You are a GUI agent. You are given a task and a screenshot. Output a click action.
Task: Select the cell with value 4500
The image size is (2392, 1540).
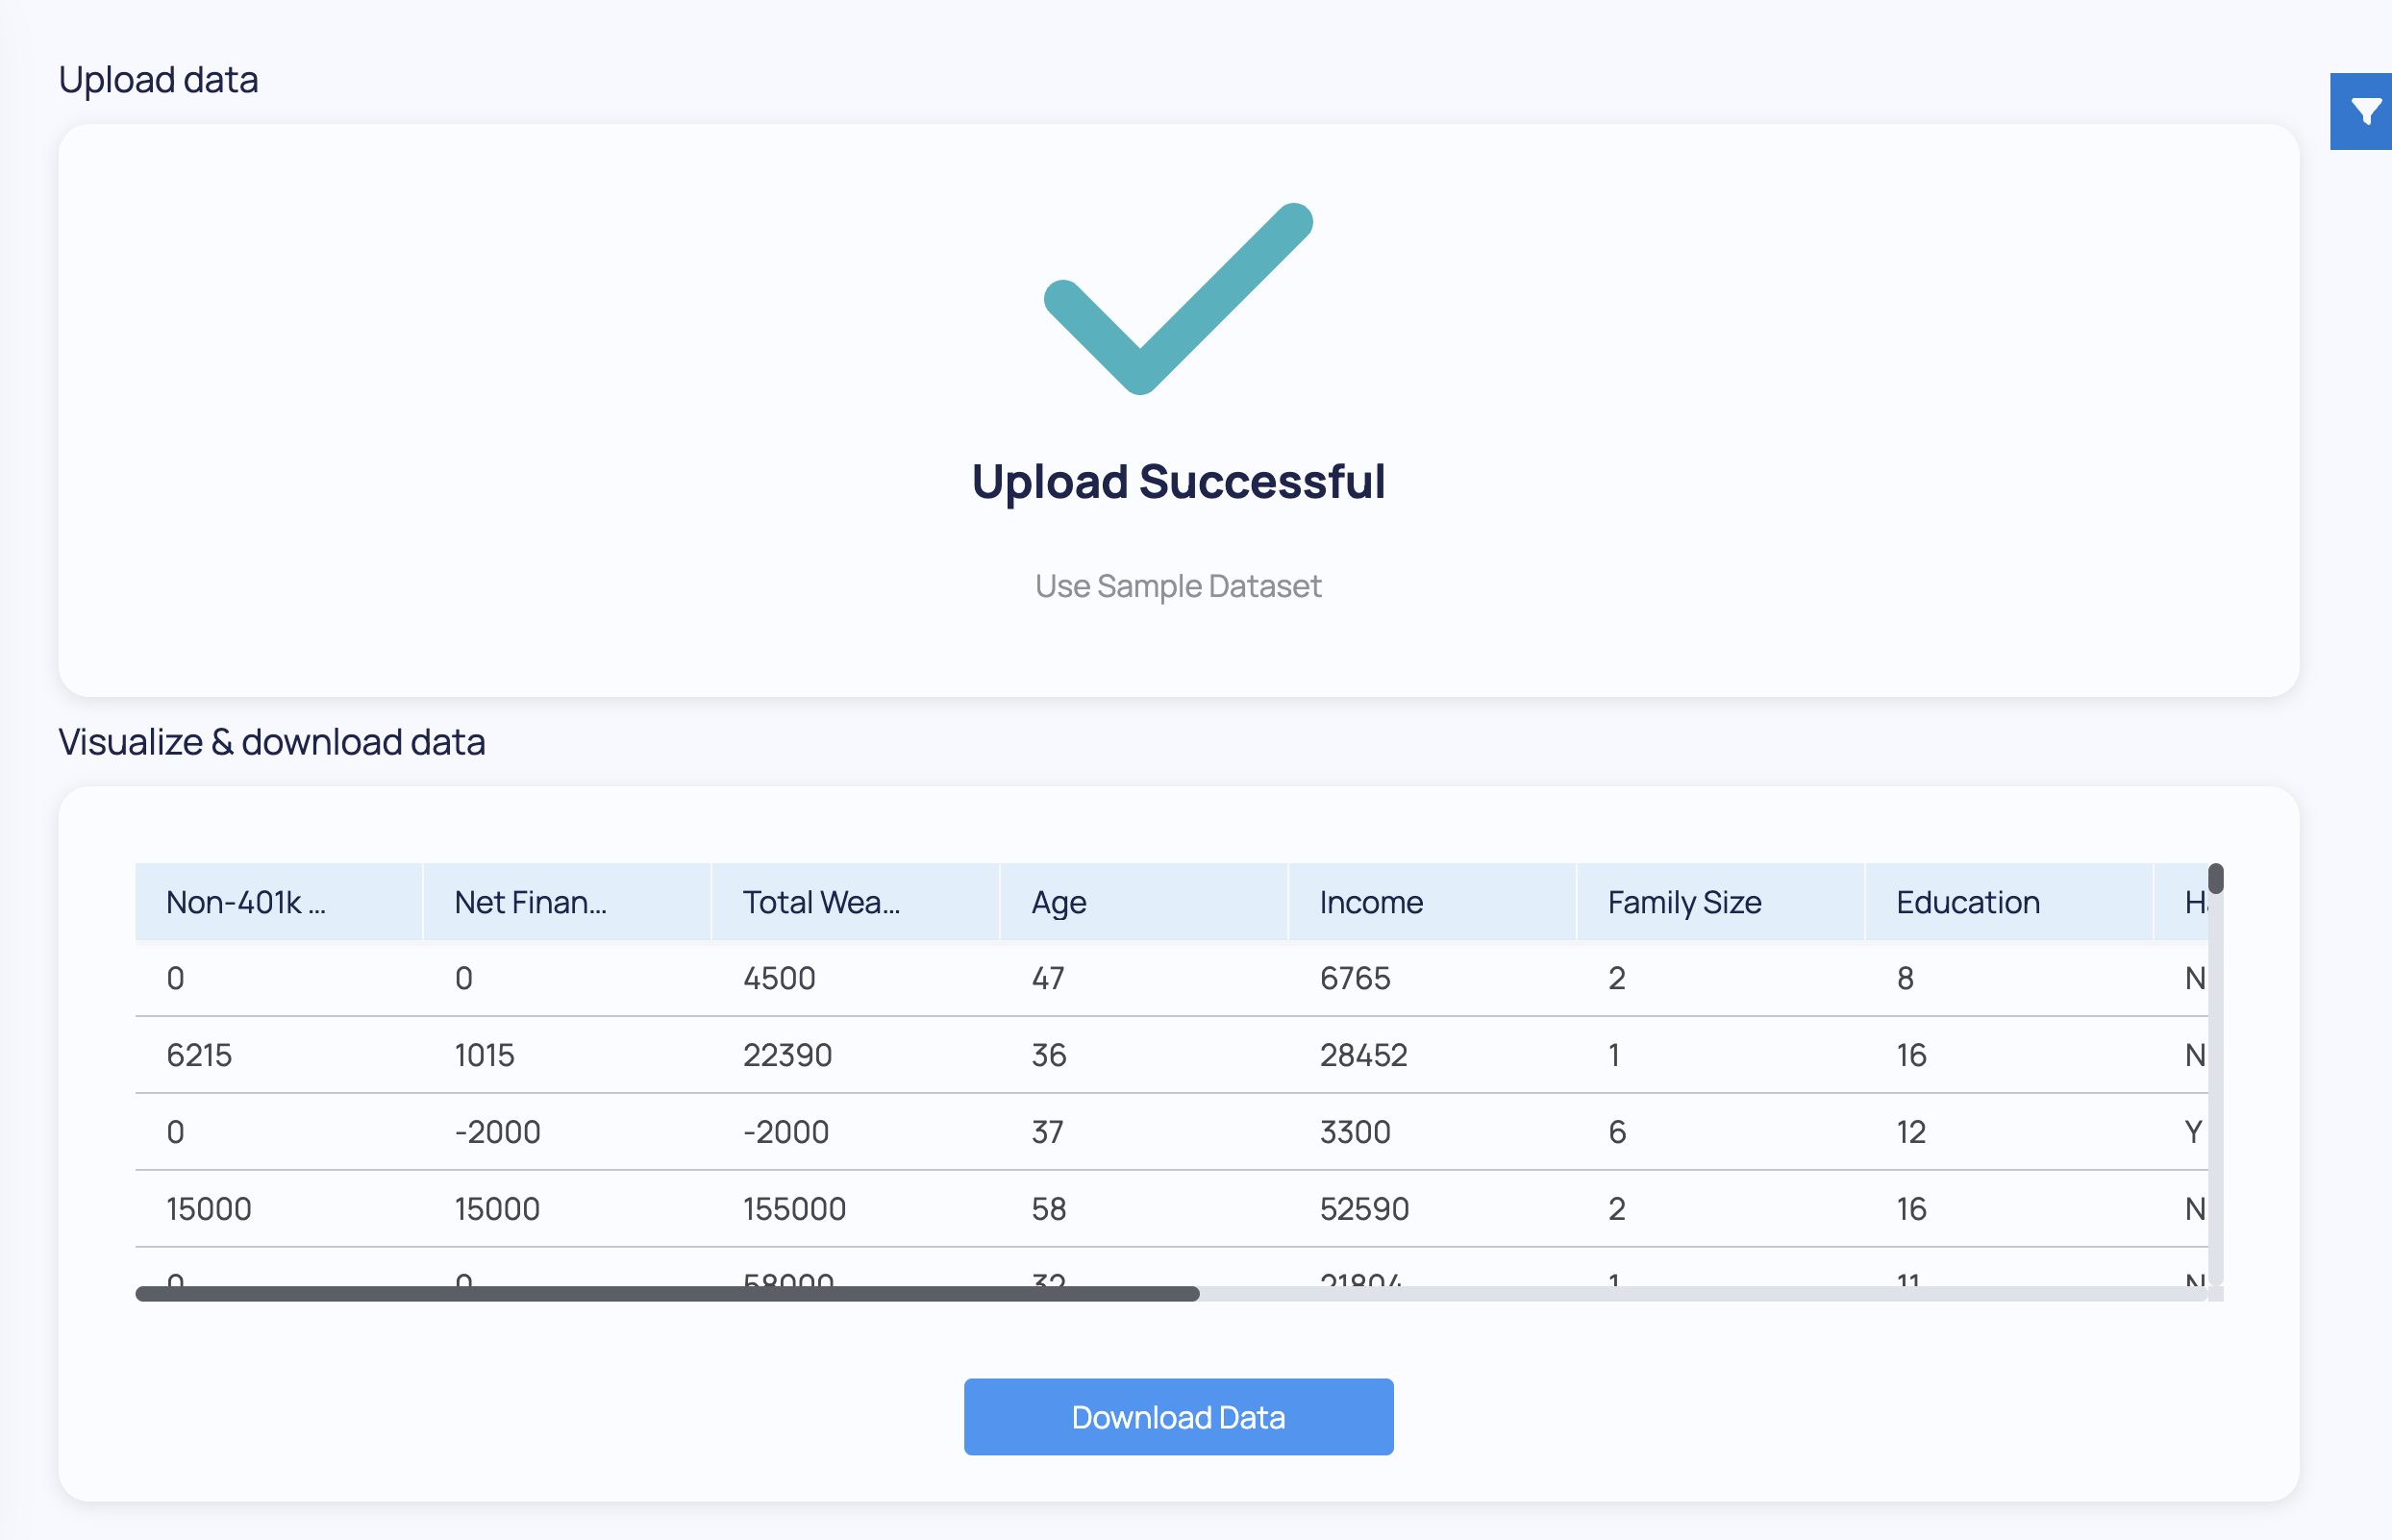click(x=855, y=978)
